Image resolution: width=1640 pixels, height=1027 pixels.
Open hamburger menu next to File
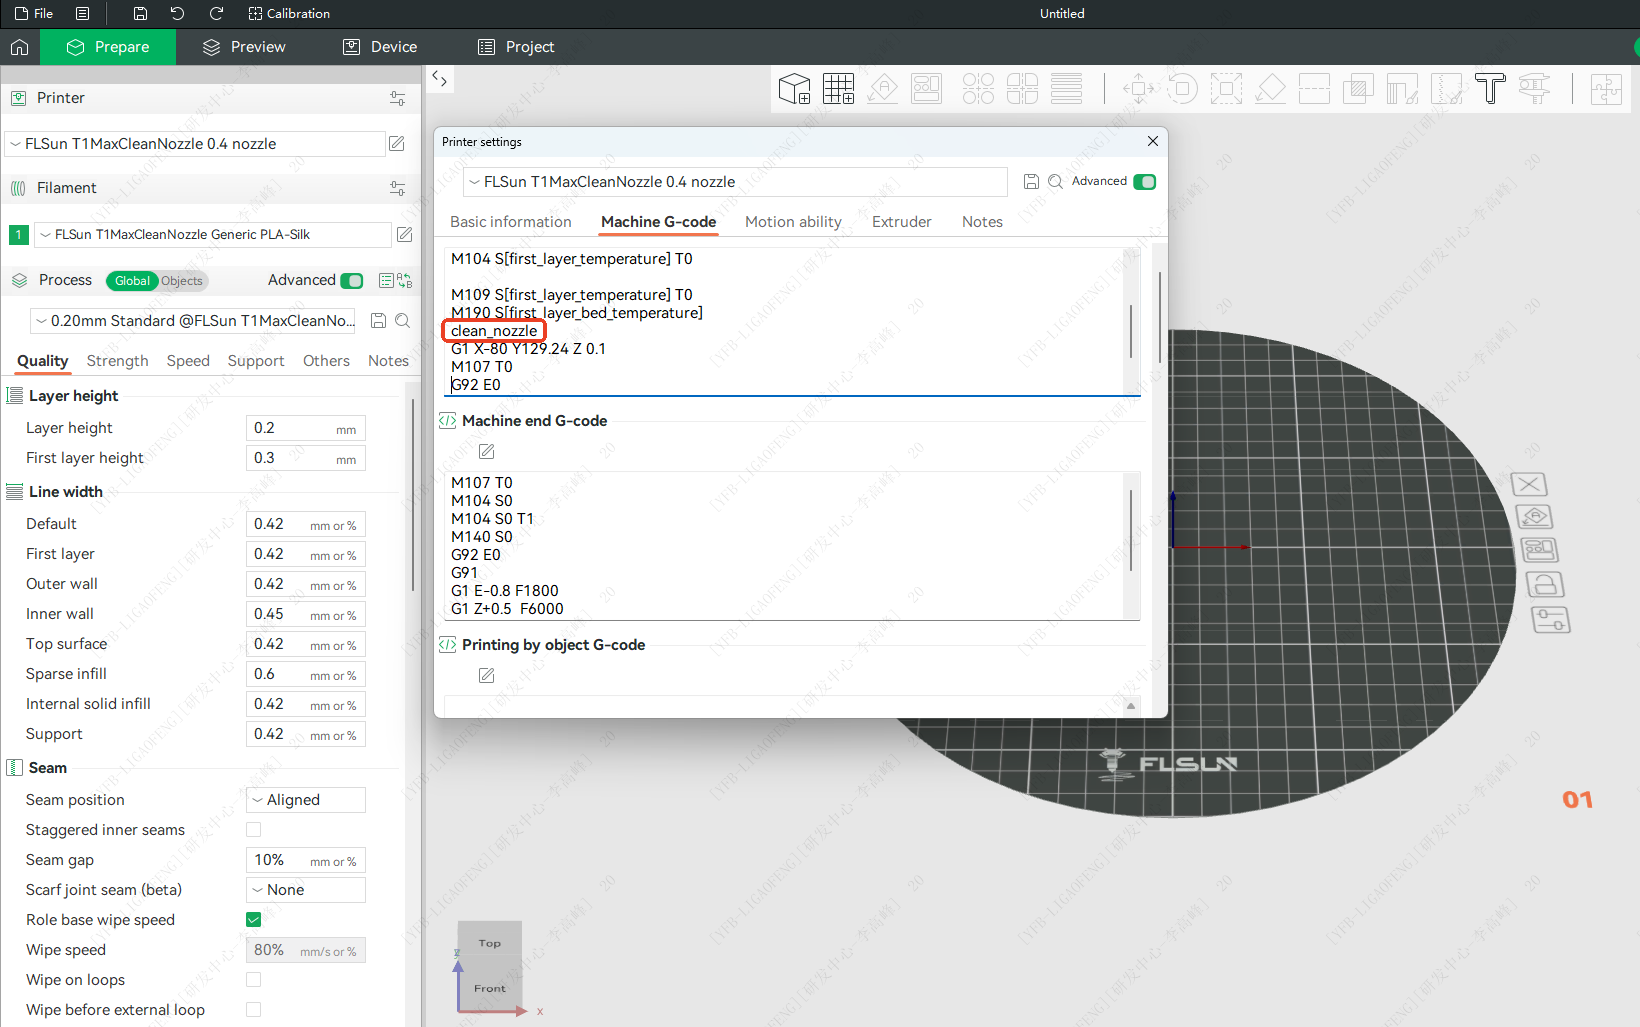[x=83, y=14]
